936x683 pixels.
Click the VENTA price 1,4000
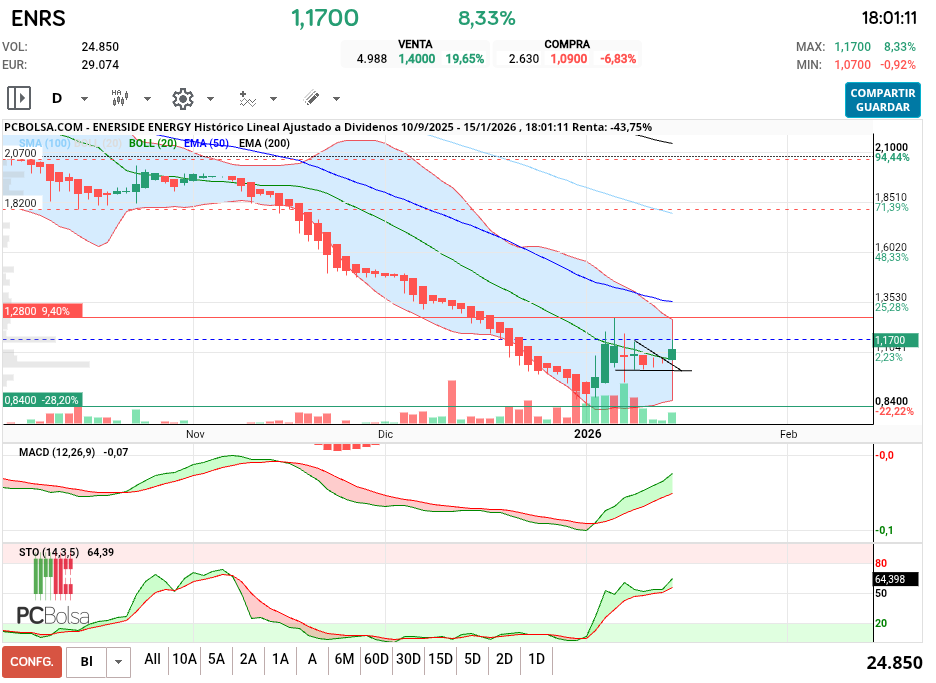[x=417, y=59]
